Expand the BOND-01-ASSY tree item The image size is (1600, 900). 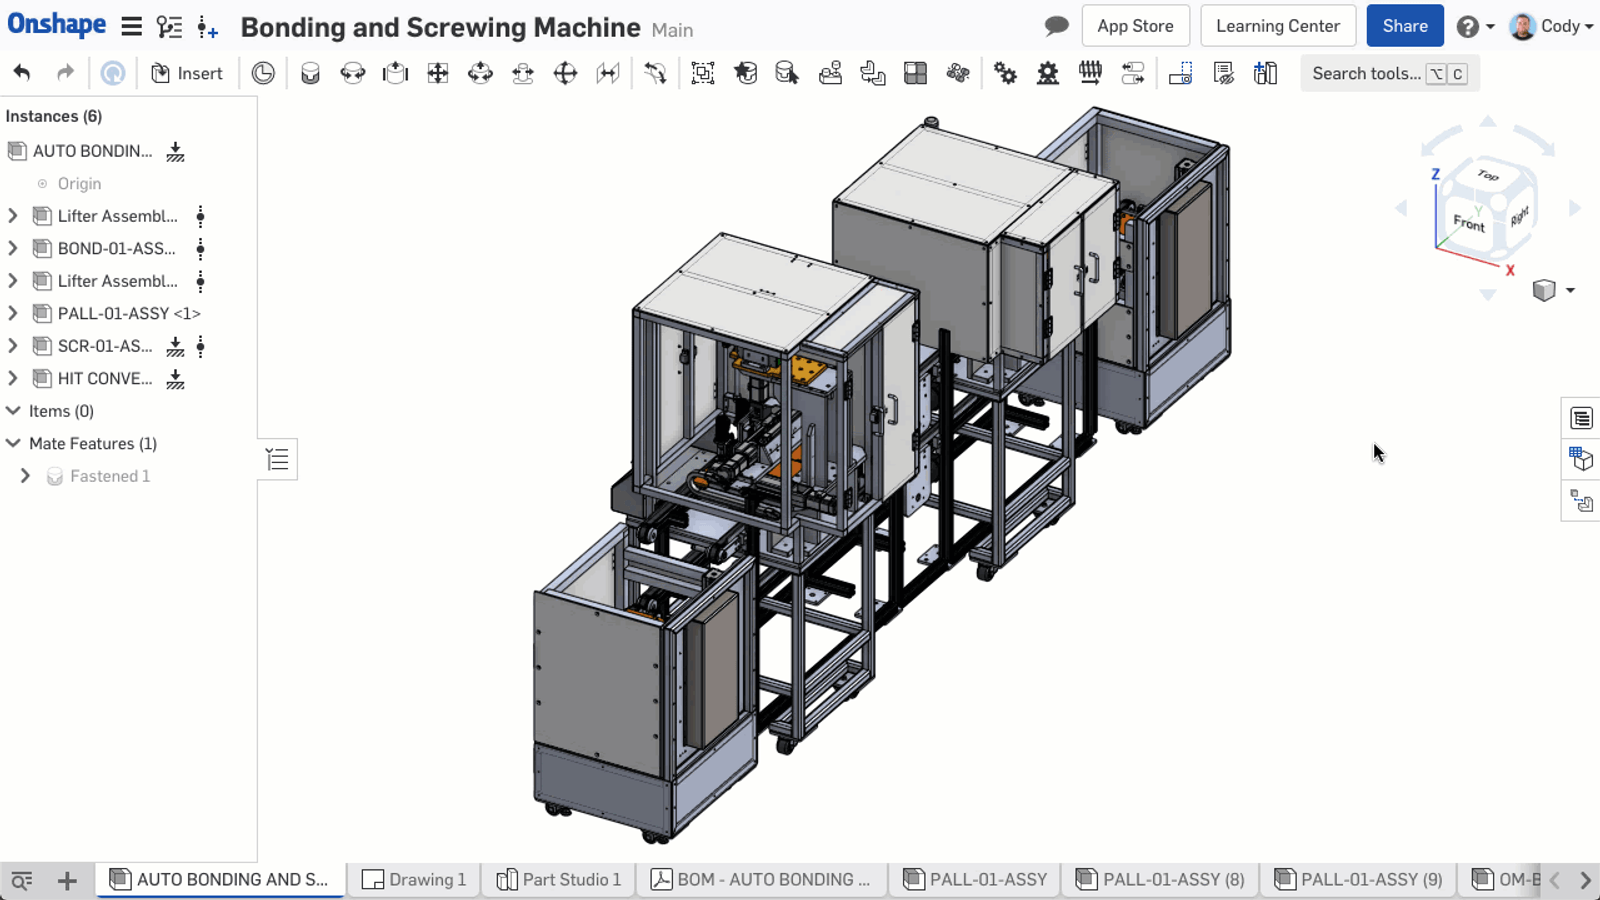tap(12, 248)
